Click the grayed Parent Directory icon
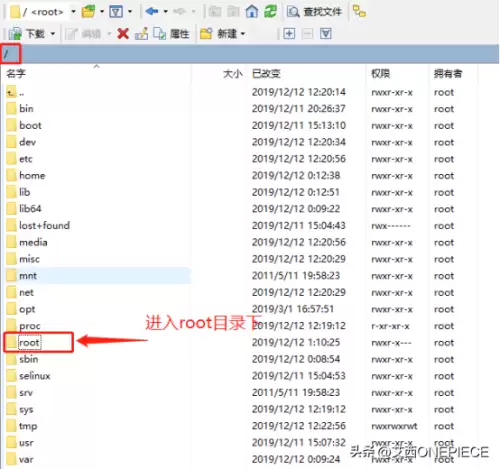This screenshot has width=500, height=469. 215,12
